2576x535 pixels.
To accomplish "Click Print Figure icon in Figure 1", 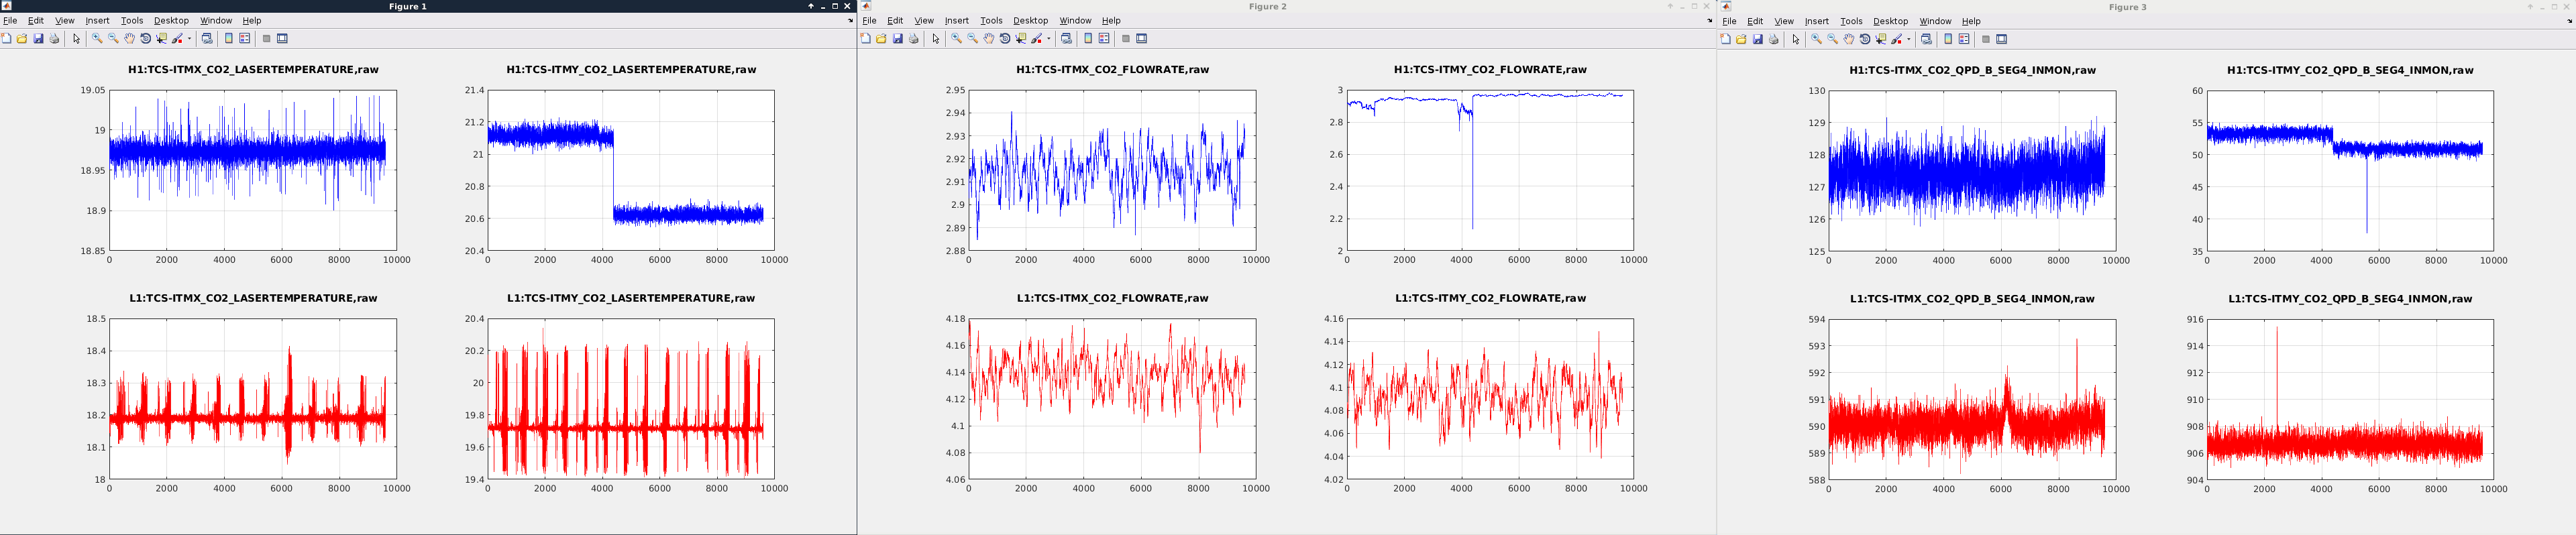I will tap(54, 39).
